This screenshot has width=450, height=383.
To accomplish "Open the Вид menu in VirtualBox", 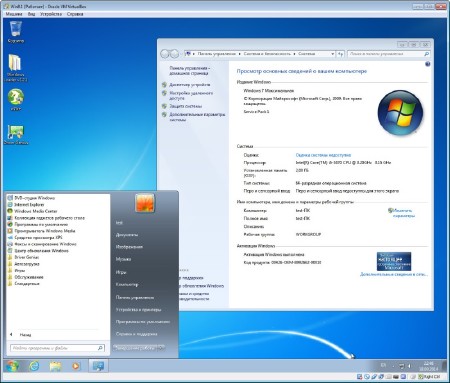I will point(31,14).
